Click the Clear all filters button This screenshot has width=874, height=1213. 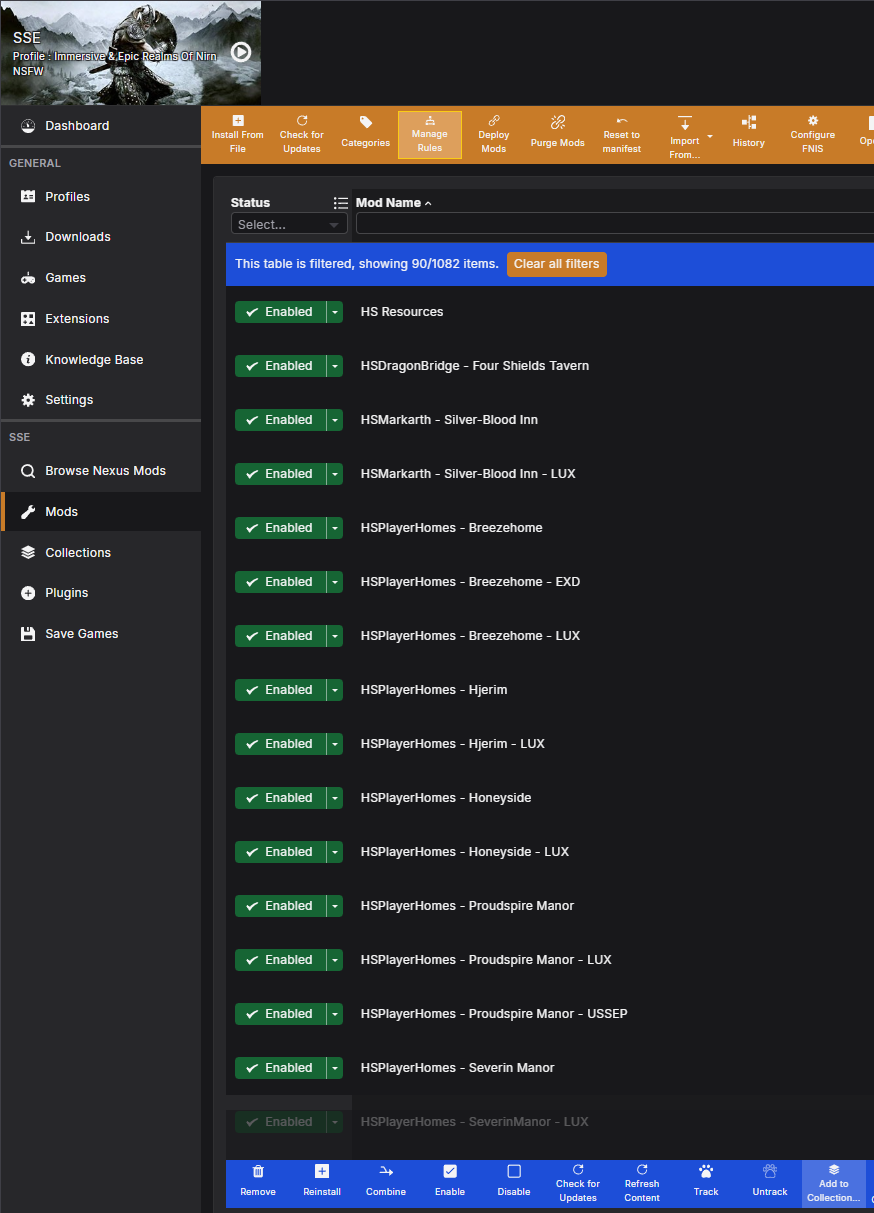click(556, 264)
